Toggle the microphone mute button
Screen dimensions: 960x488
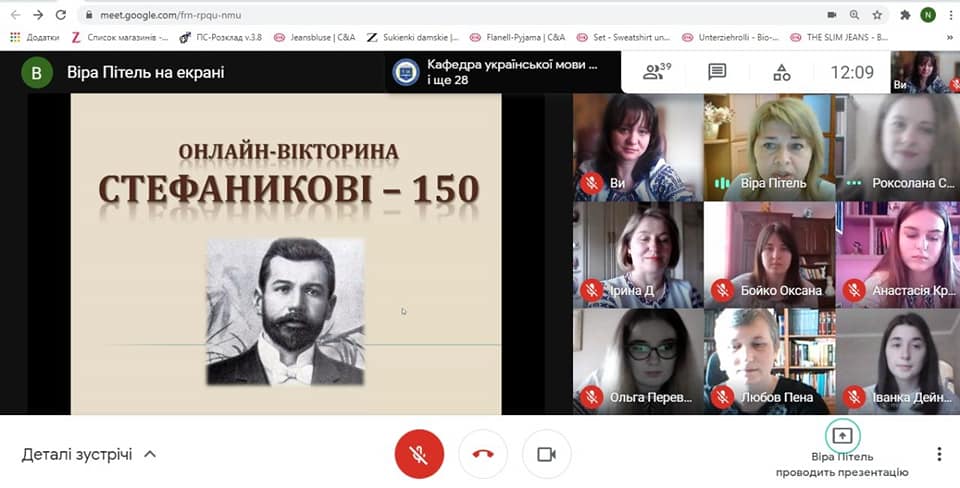pos(419,454)
